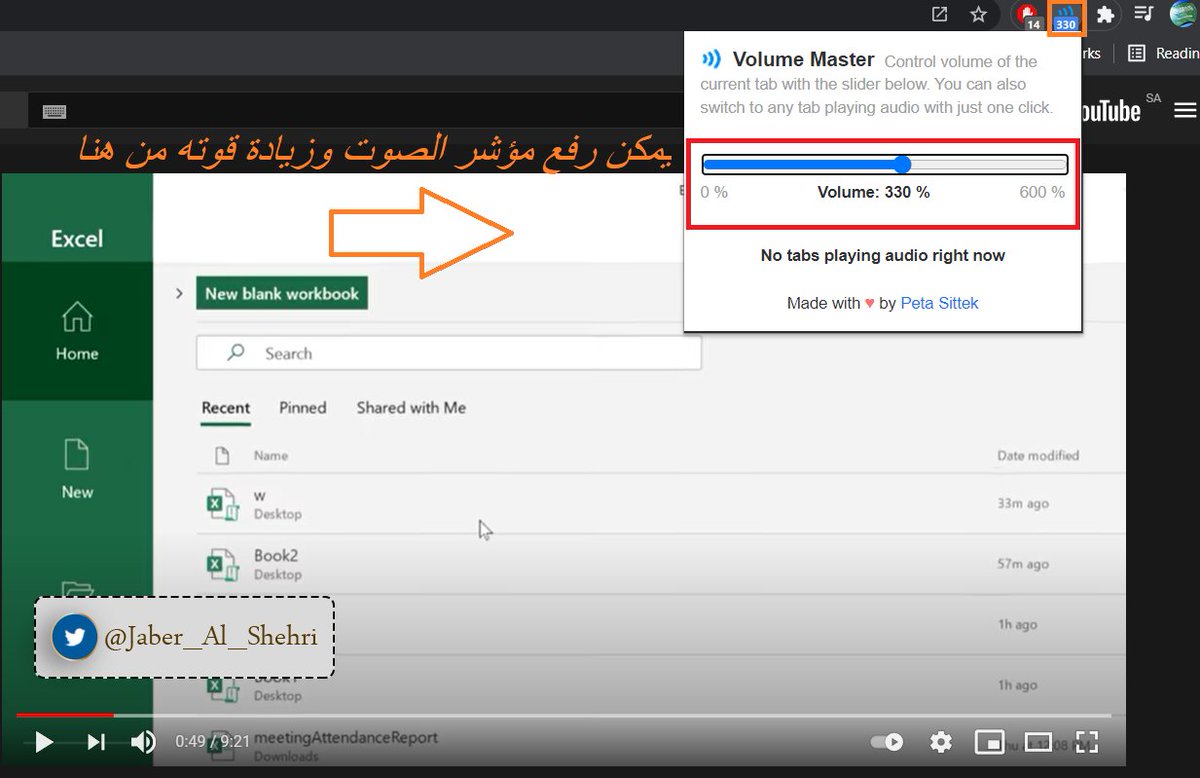Click the 57m ago date entry

click(1023, 564)
